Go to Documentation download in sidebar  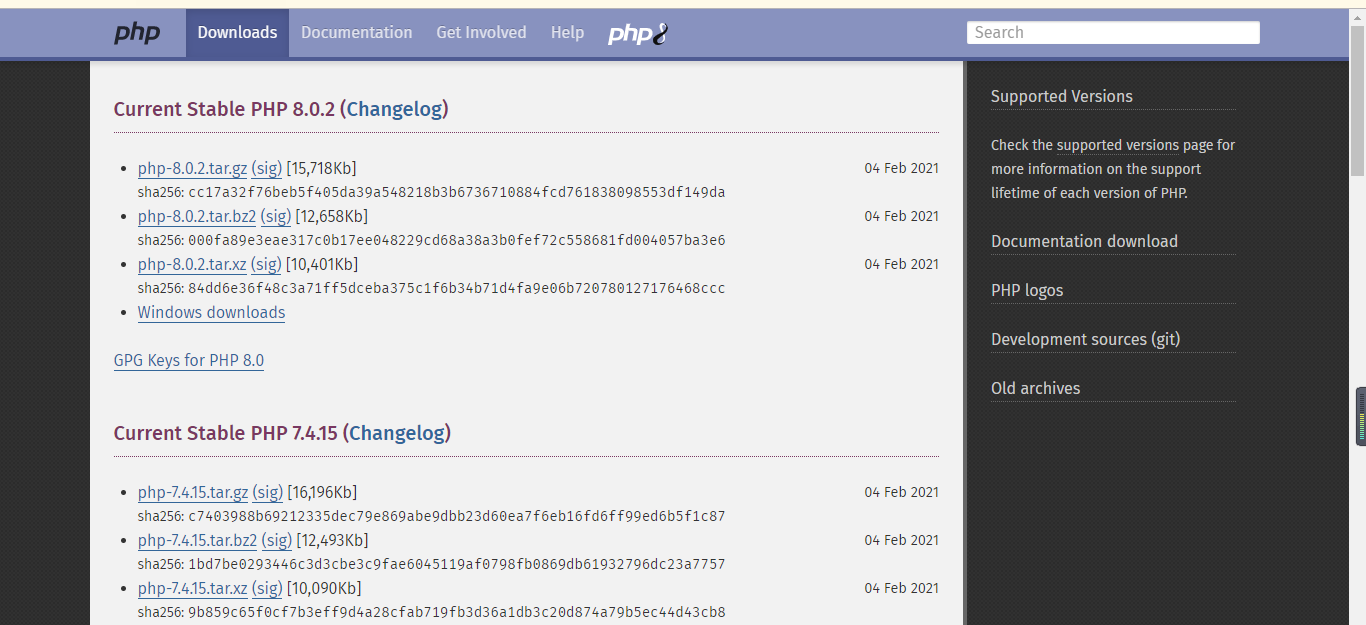tap(1084, 241)
